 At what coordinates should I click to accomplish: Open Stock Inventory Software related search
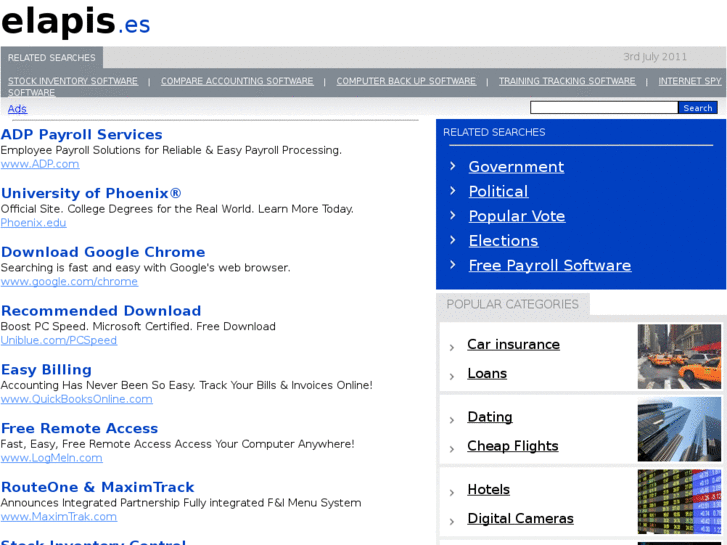(x=73, y=81)
